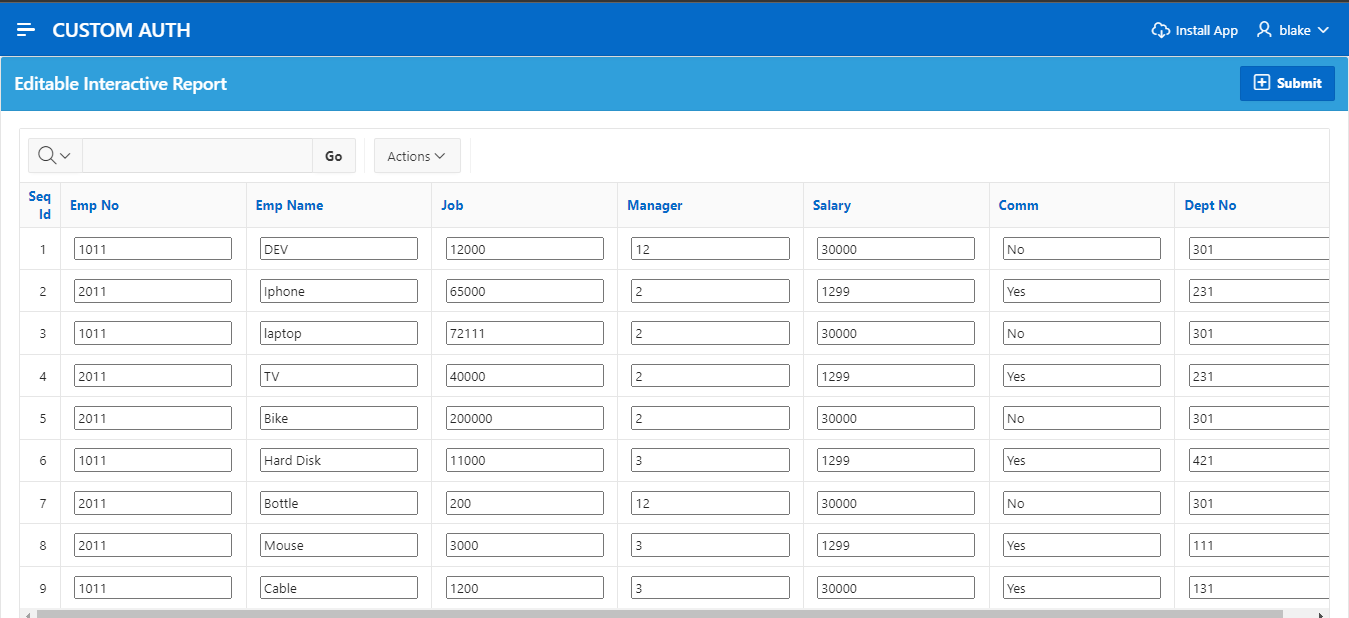Edit Job field containing 3000
Viewport: 1349px width, 618px height.
tap(524, 545)
